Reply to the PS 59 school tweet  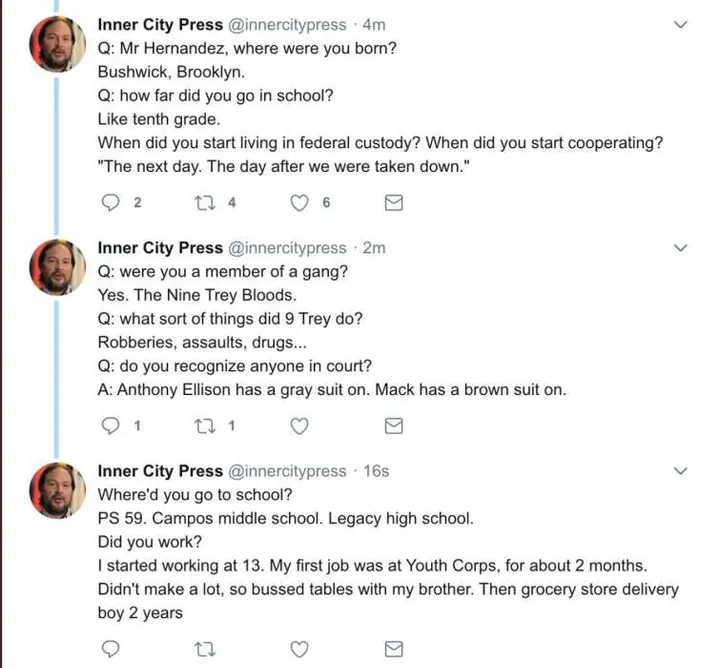click(112, 649)
